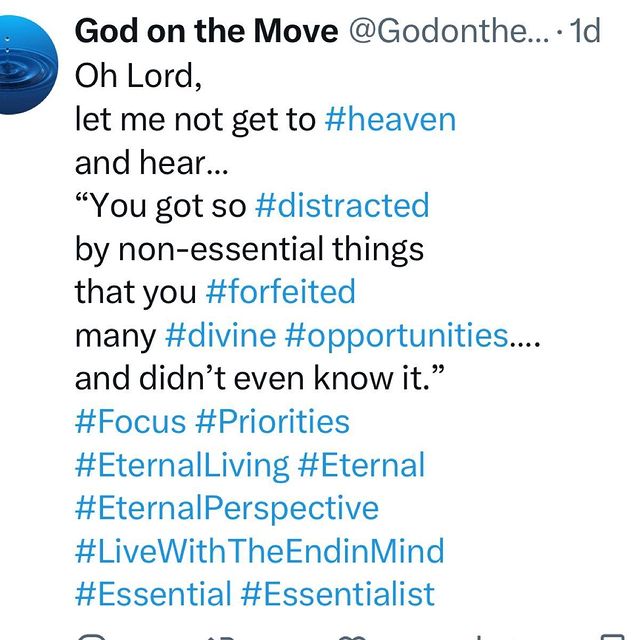Open the #opportunities hashtag

coord(397,337)
